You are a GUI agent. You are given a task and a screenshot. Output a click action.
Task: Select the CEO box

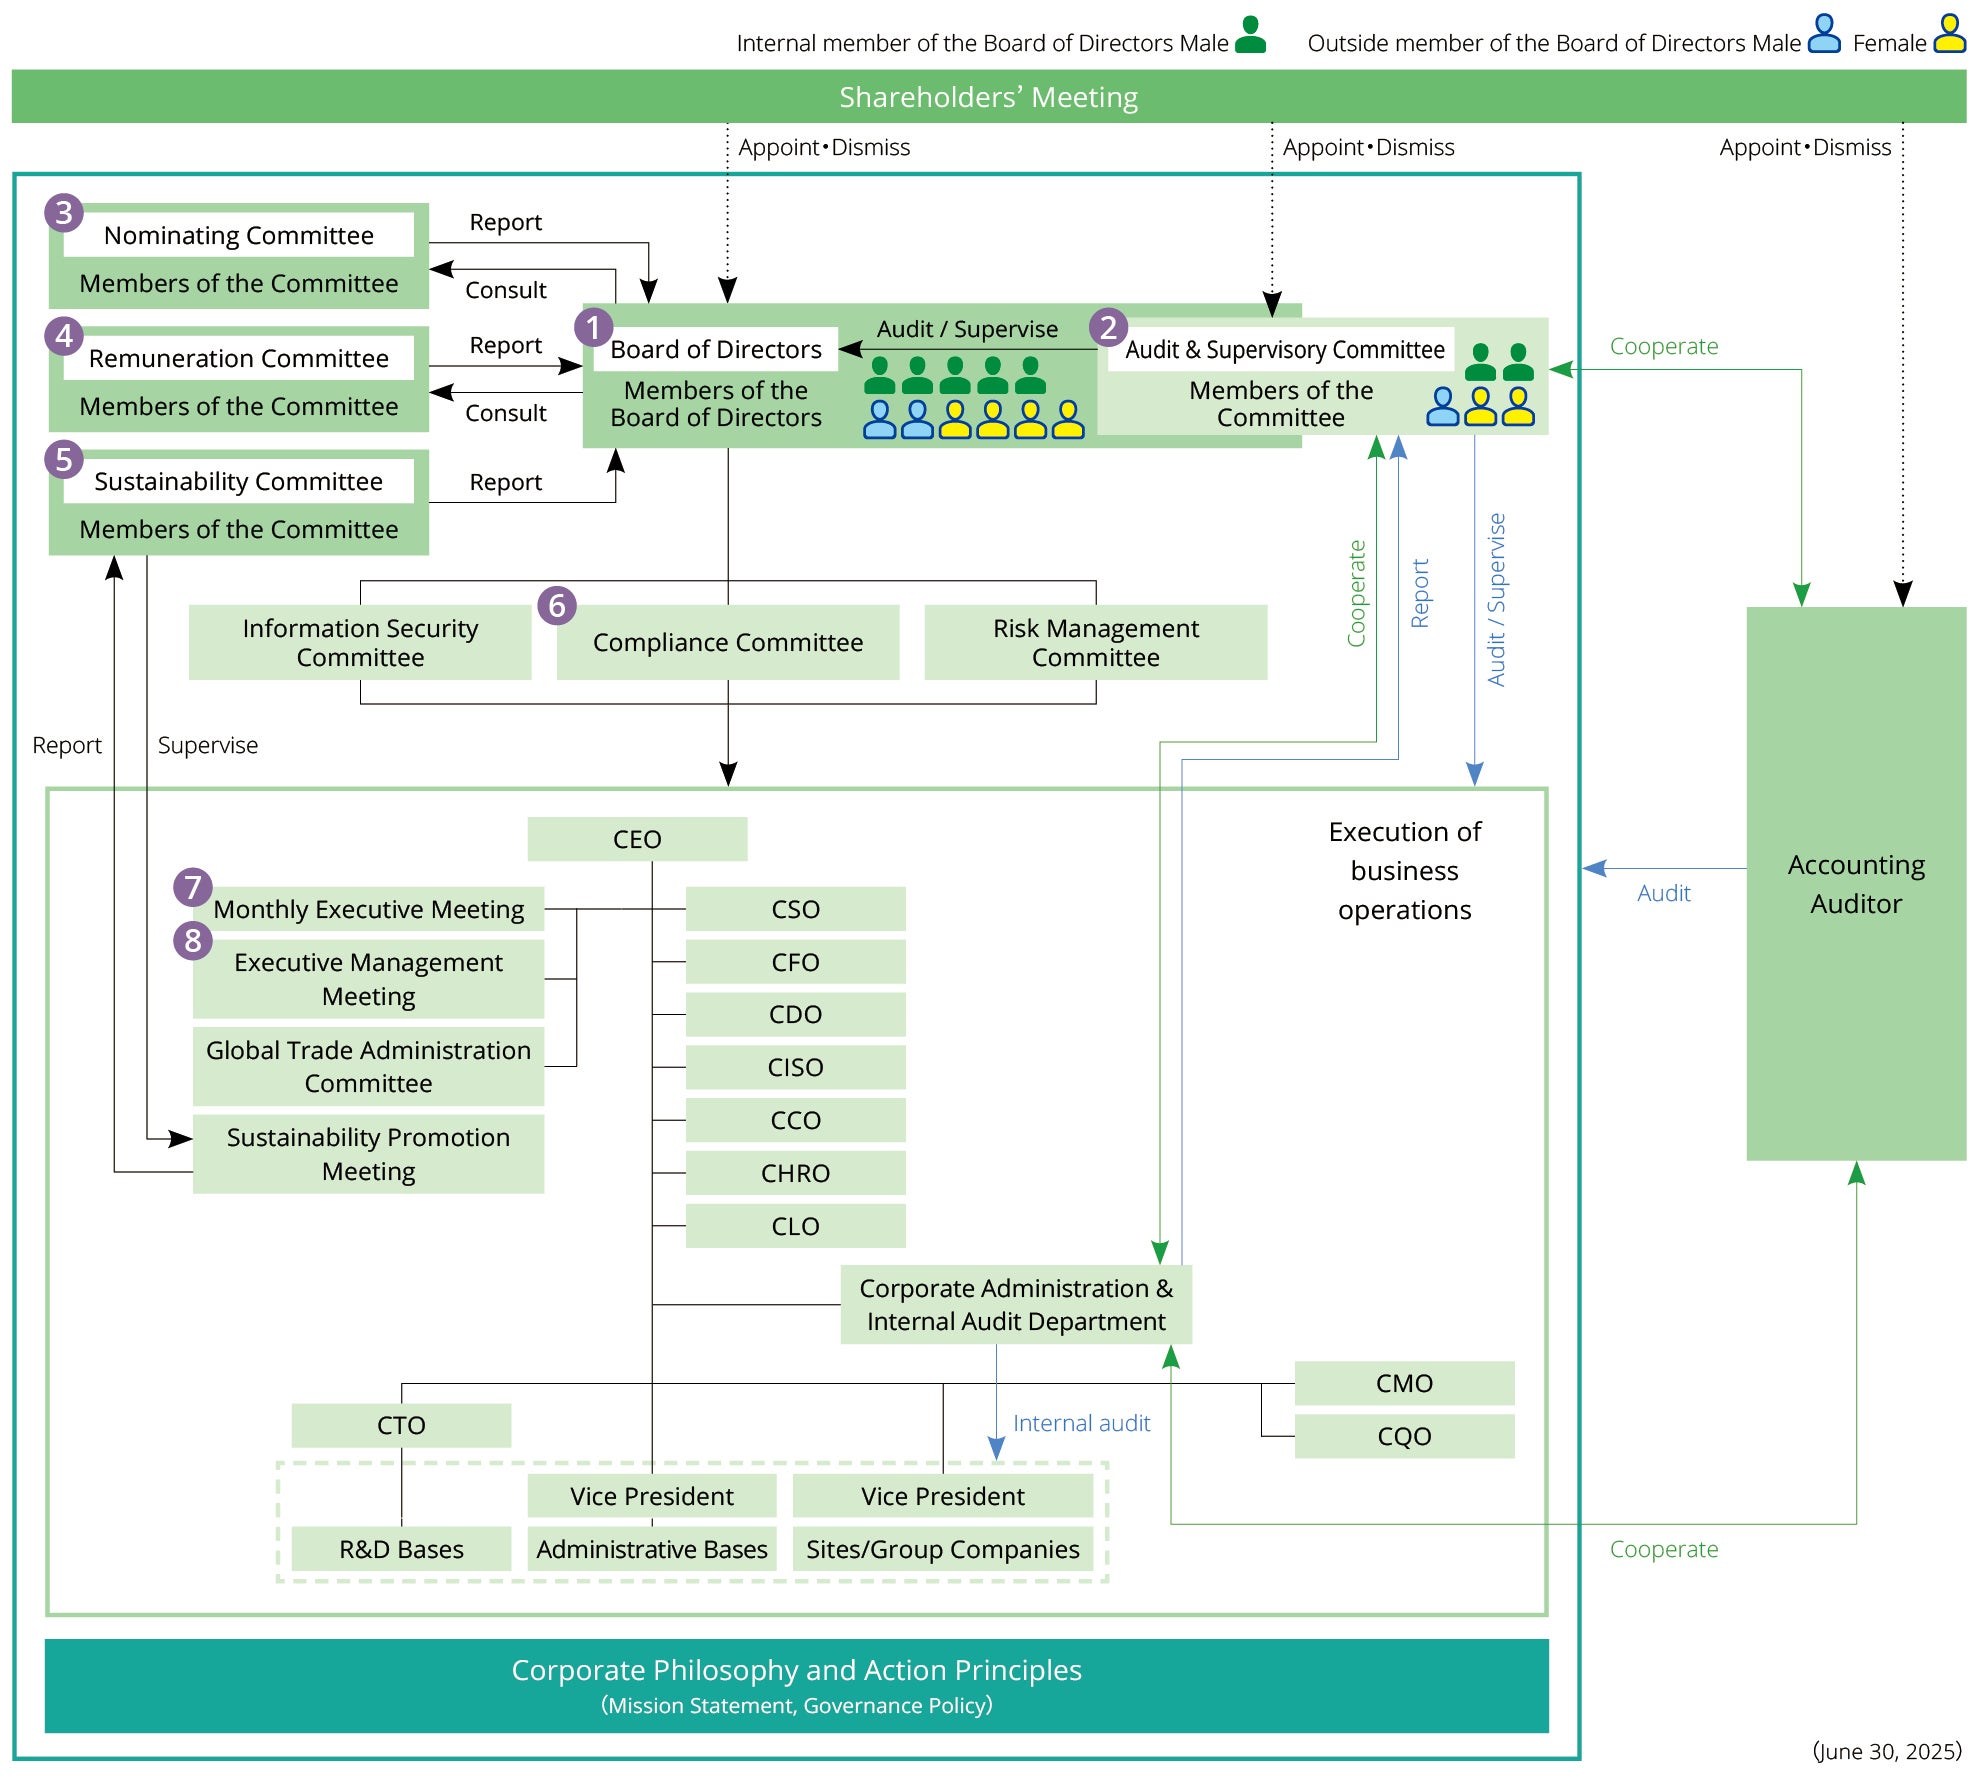click(637, 839)
